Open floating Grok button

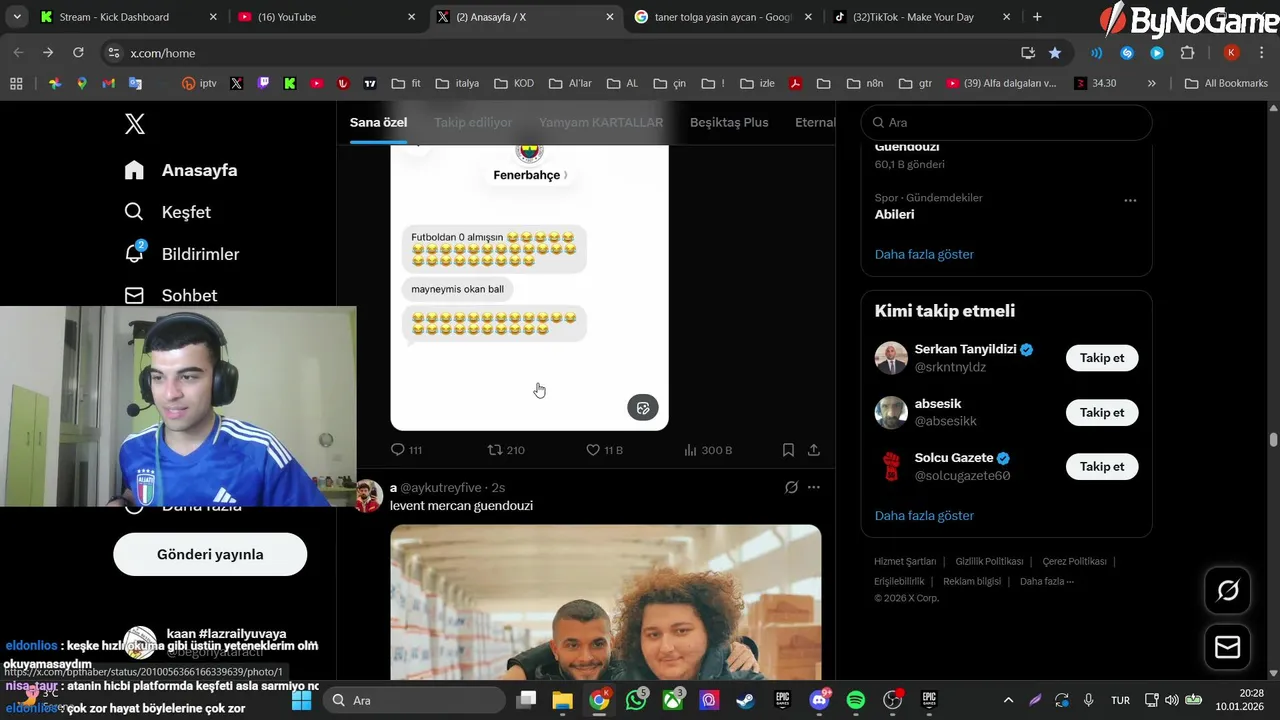coord(1228,591)
